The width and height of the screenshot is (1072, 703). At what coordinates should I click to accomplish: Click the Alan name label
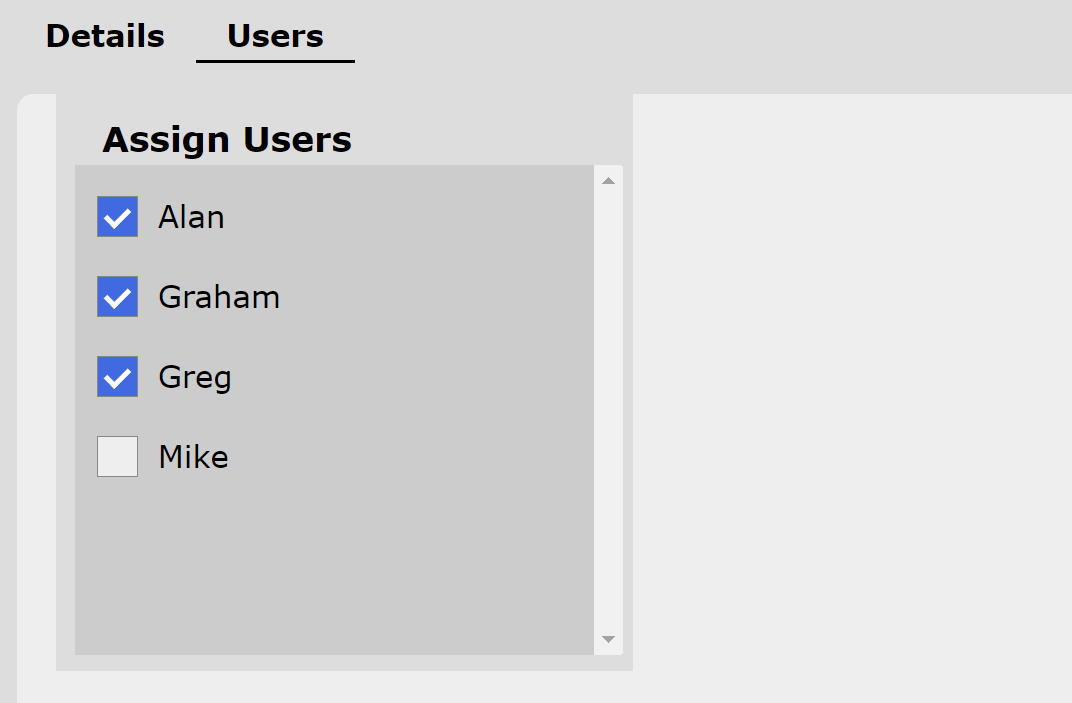[x=191, y=217]
